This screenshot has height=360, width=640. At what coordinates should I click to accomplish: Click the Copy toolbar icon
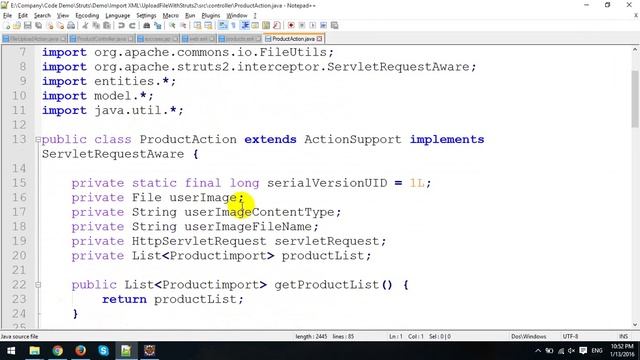tap(96, 25)
